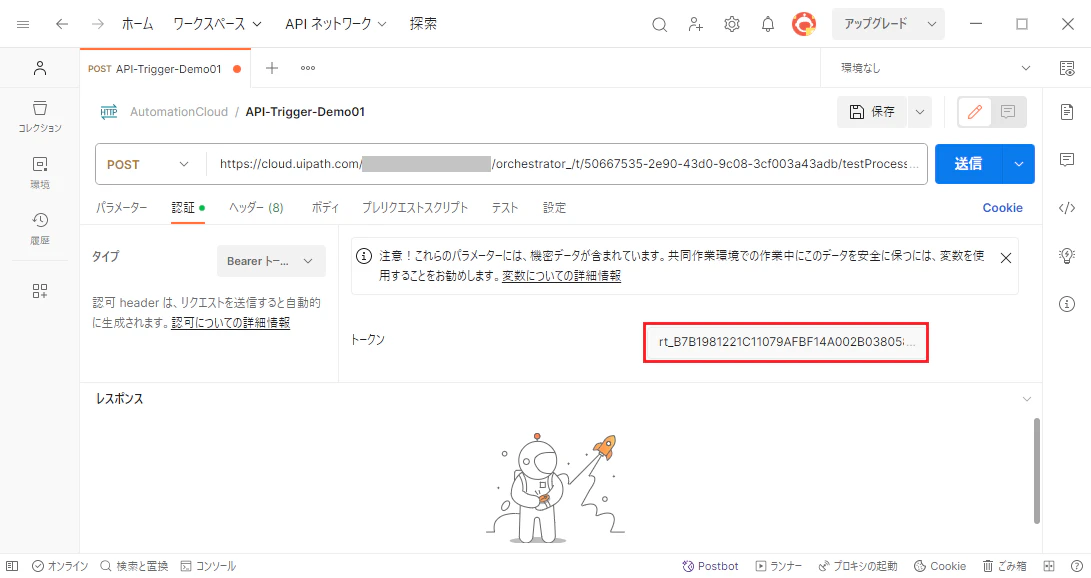Open the search magnifier icon
Image resolution: width=1091 pixels, height=578 pixels.
(660, 25)
